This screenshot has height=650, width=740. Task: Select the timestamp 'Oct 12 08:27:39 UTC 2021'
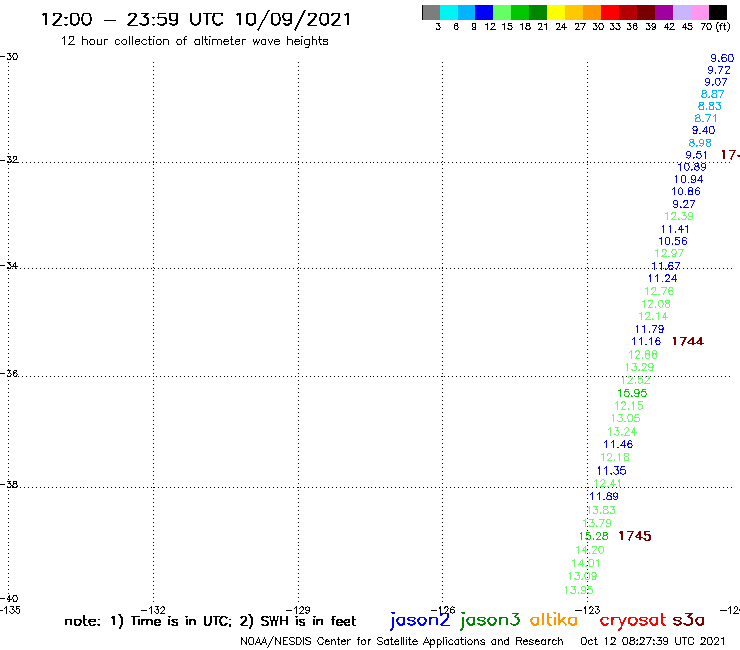(x=653, y=641)
